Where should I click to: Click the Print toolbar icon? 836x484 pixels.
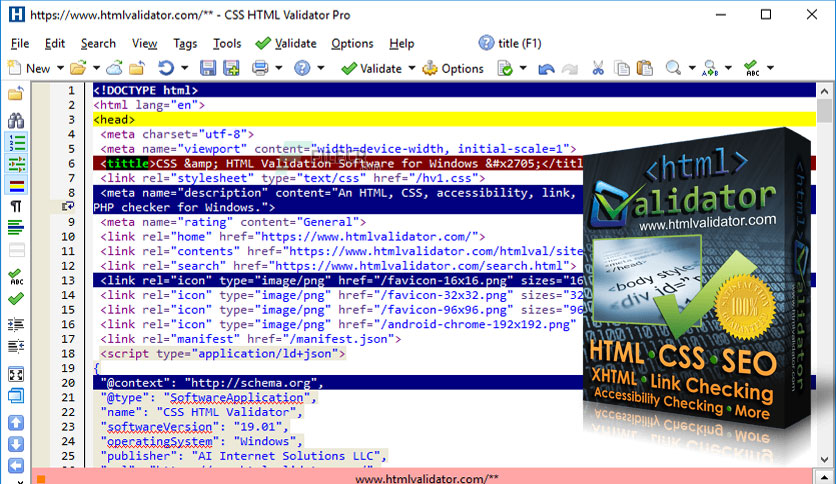[260, 68]
